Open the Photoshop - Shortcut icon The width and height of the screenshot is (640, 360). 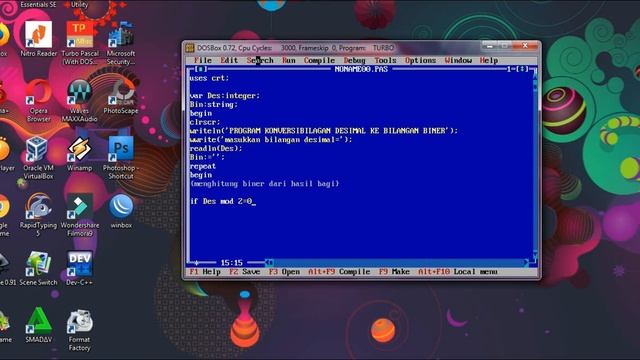pos(121,158)
